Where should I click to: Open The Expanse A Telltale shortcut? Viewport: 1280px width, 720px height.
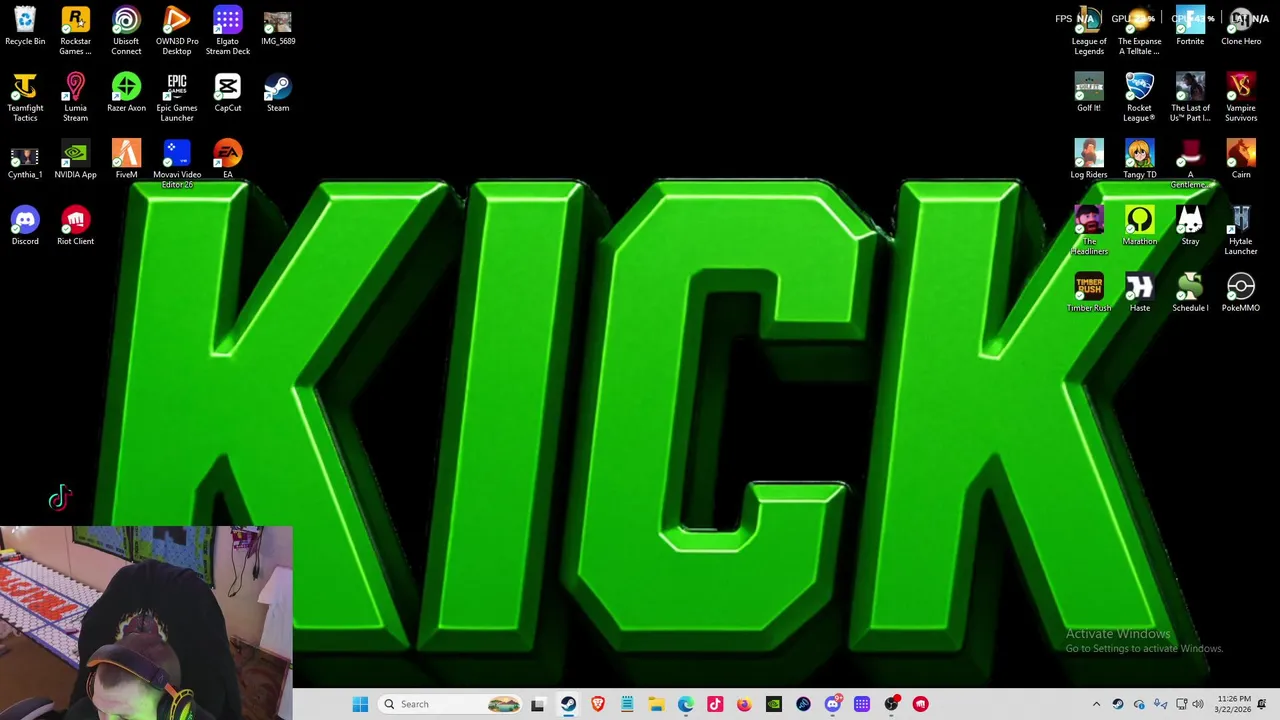(1140, 31)
